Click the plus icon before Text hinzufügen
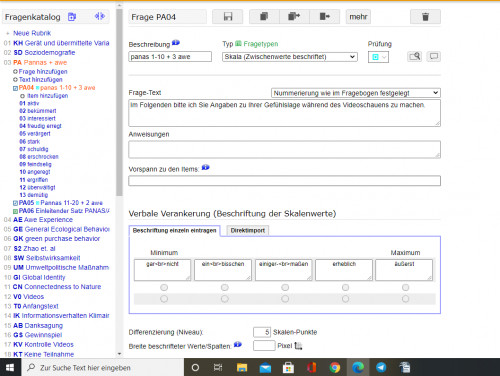500x376 pixels. point(15,80)
